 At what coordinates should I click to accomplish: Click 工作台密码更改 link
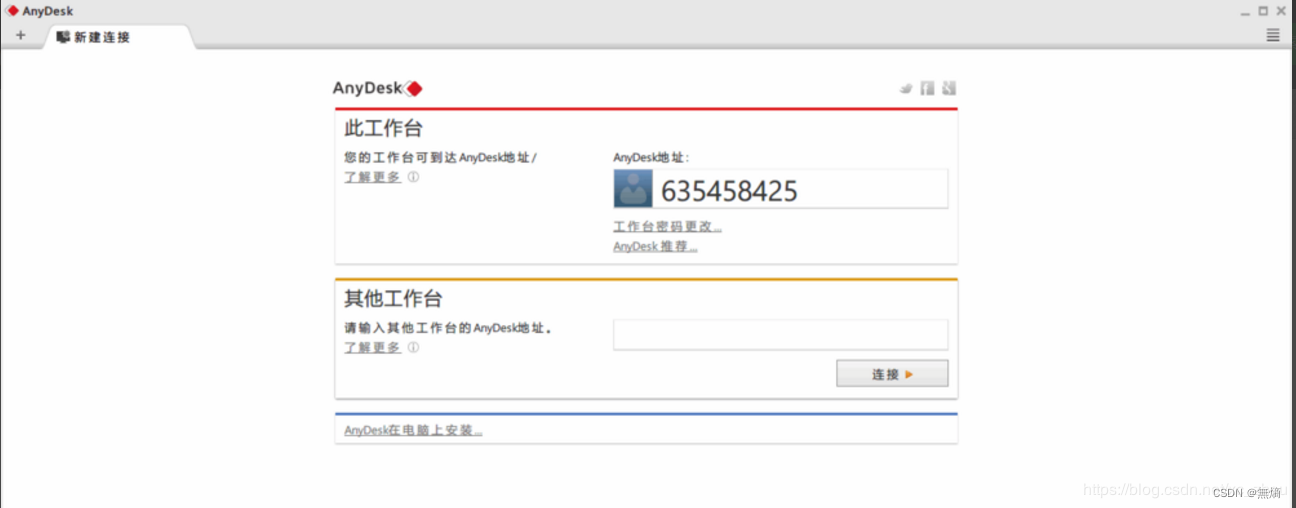(667, 226)
